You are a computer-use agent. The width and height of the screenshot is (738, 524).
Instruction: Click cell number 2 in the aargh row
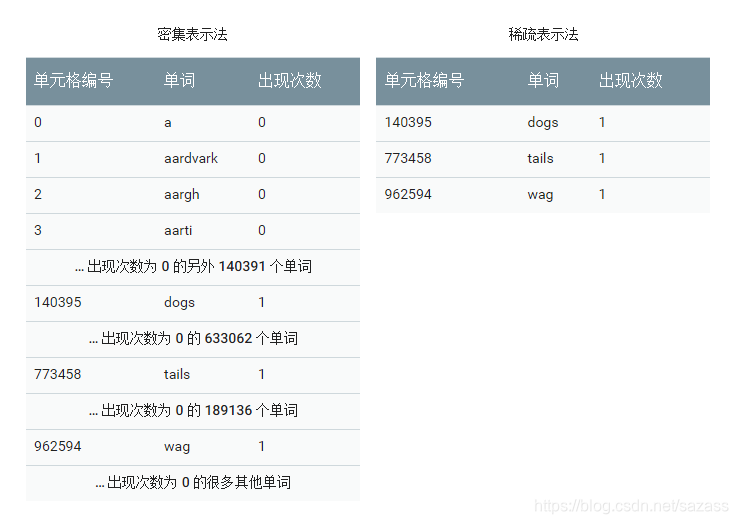tap(38, 194)
